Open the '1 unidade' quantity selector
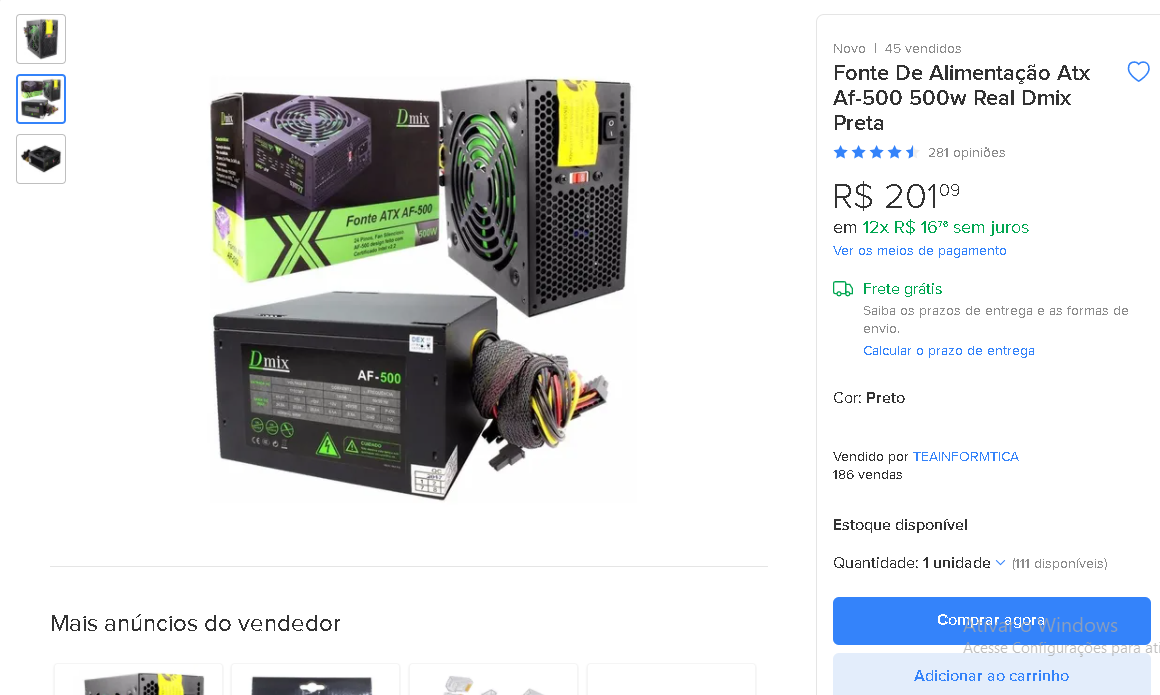Screen dimensions: 1160x695 pyautogui.click(x=956, y=563)
